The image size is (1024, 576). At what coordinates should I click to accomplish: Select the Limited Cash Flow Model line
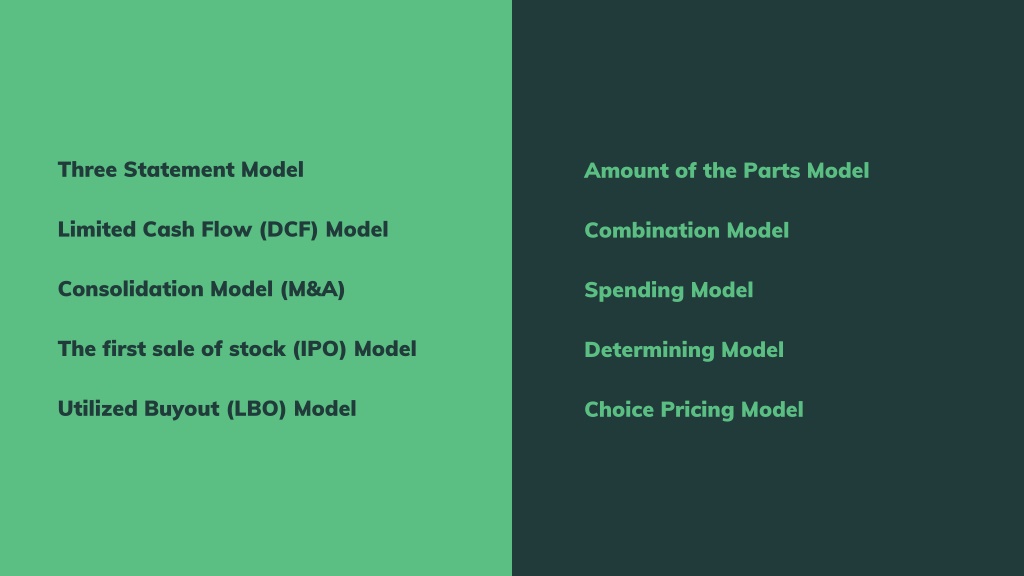[223, 230]
